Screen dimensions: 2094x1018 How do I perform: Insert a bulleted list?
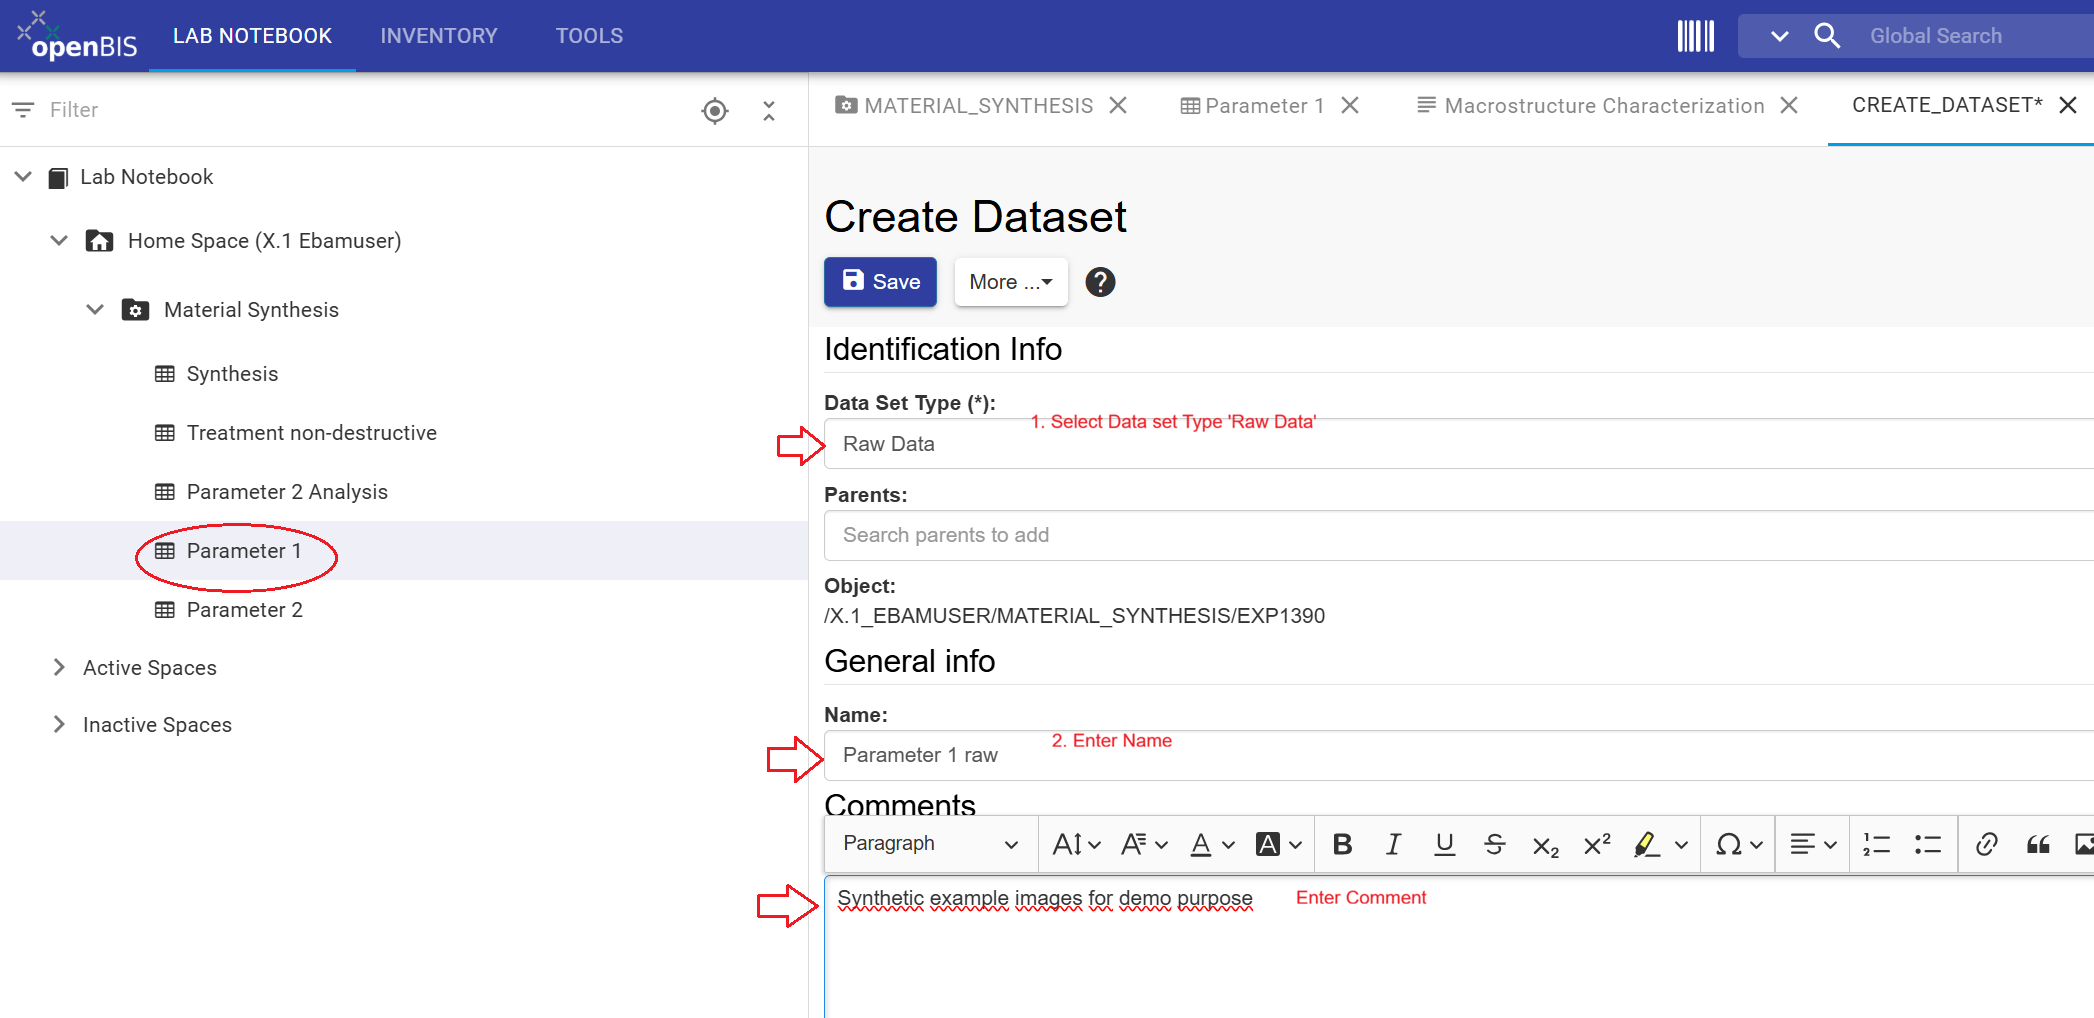pyautogui.click(x=1927, y=845)
